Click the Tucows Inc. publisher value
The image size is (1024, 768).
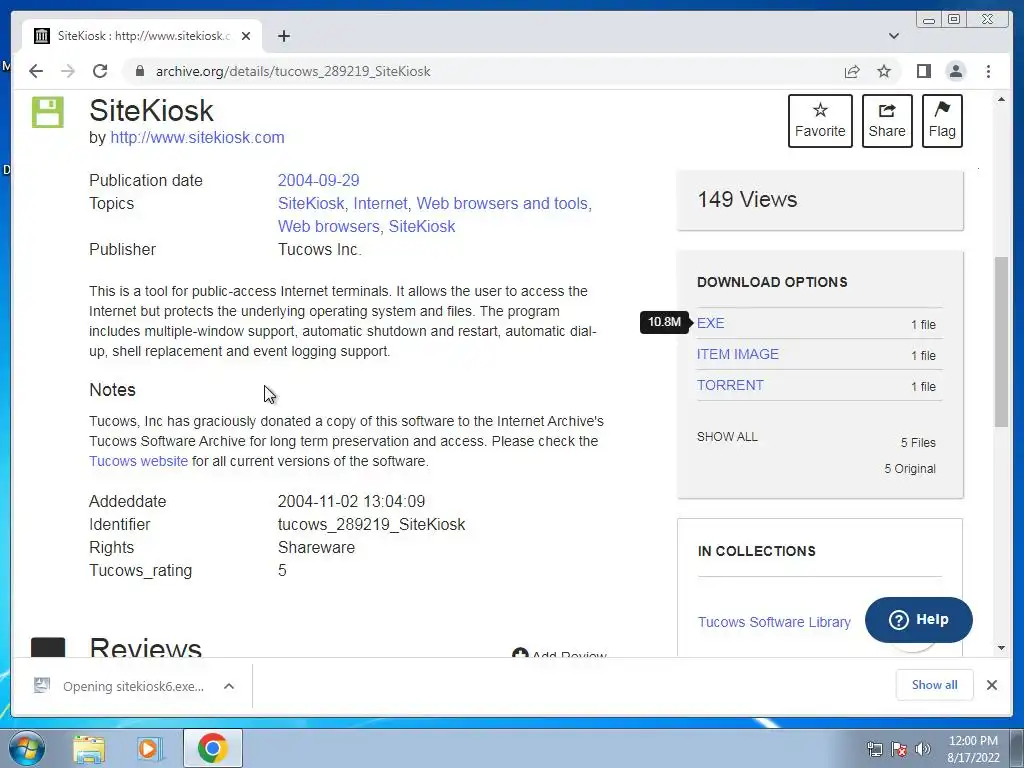coord(319,249)
